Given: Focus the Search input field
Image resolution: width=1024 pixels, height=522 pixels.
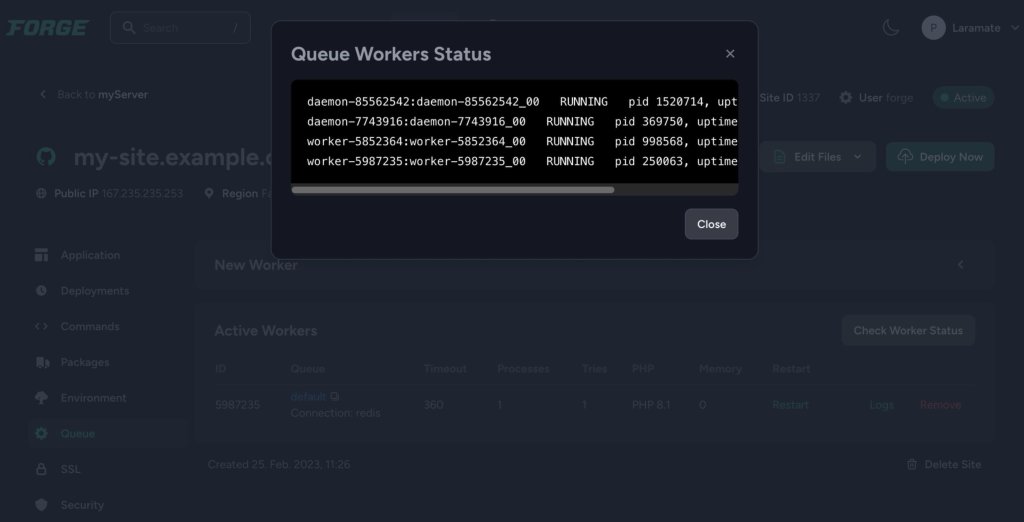Looking at the screenshot, I should pos(180,28).
